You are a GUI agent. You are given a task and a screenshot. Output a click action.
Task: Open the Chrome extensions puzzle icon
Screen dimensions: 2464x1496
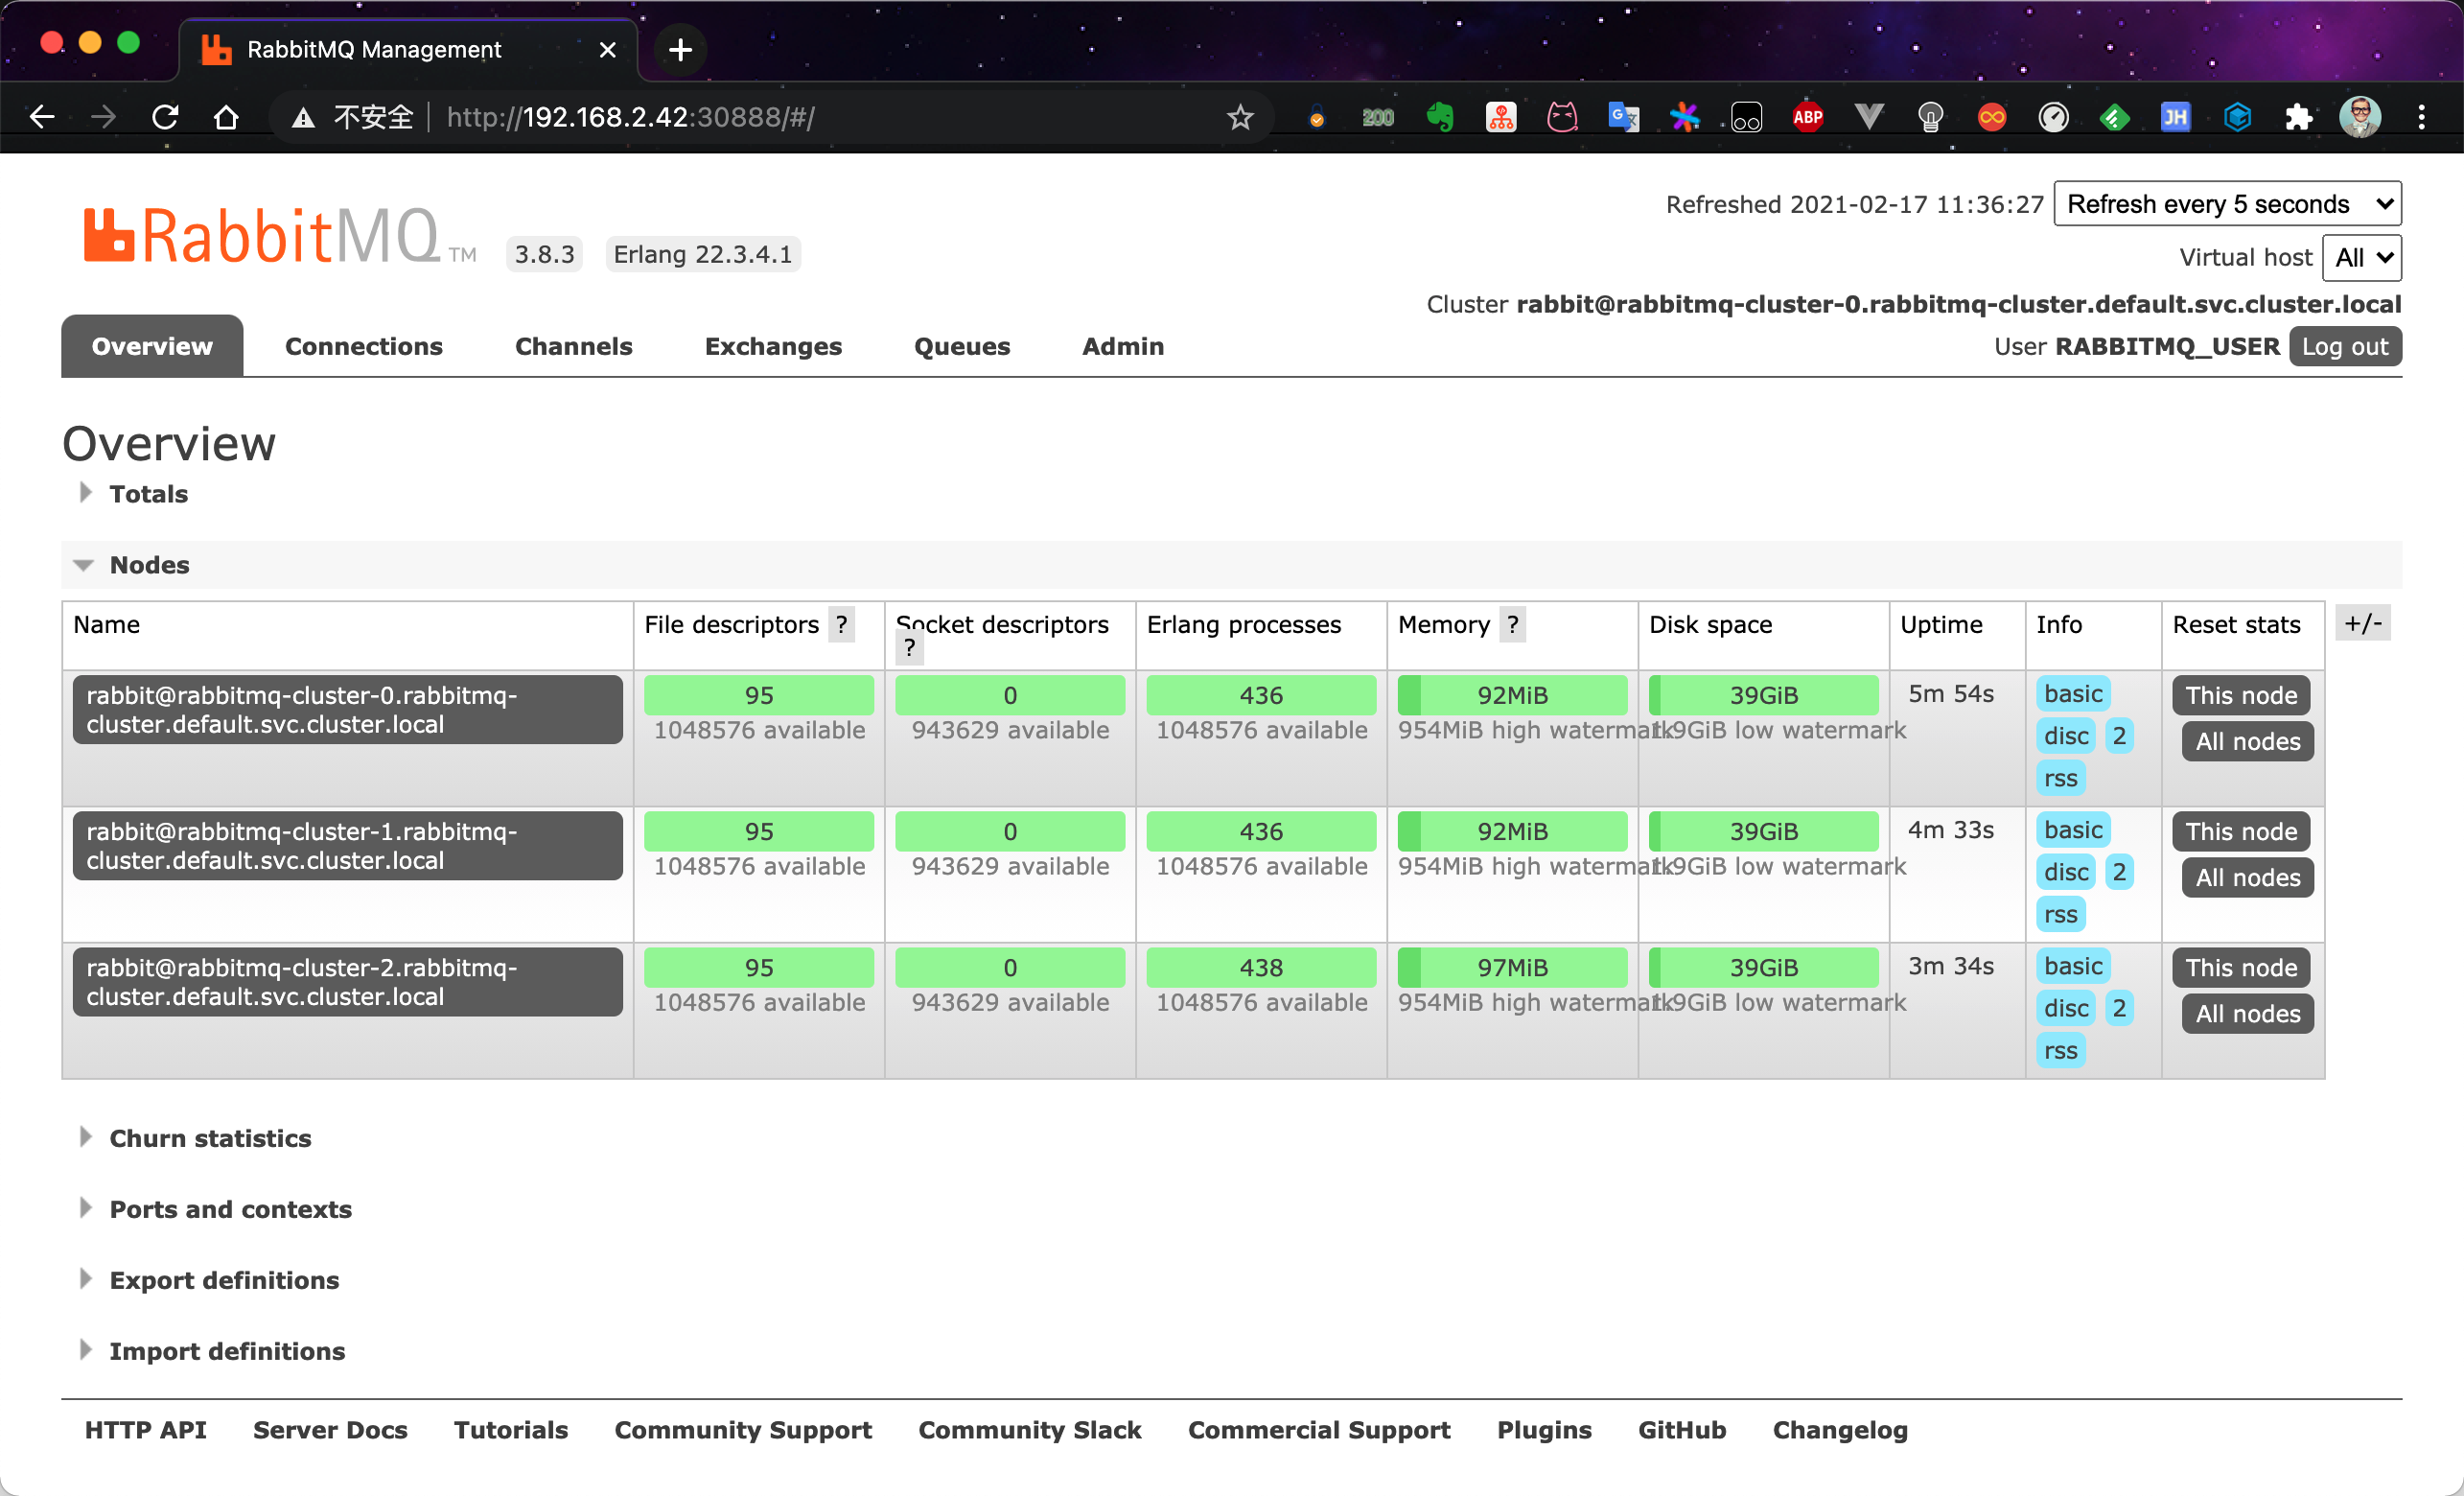(x=2298, y=118)
